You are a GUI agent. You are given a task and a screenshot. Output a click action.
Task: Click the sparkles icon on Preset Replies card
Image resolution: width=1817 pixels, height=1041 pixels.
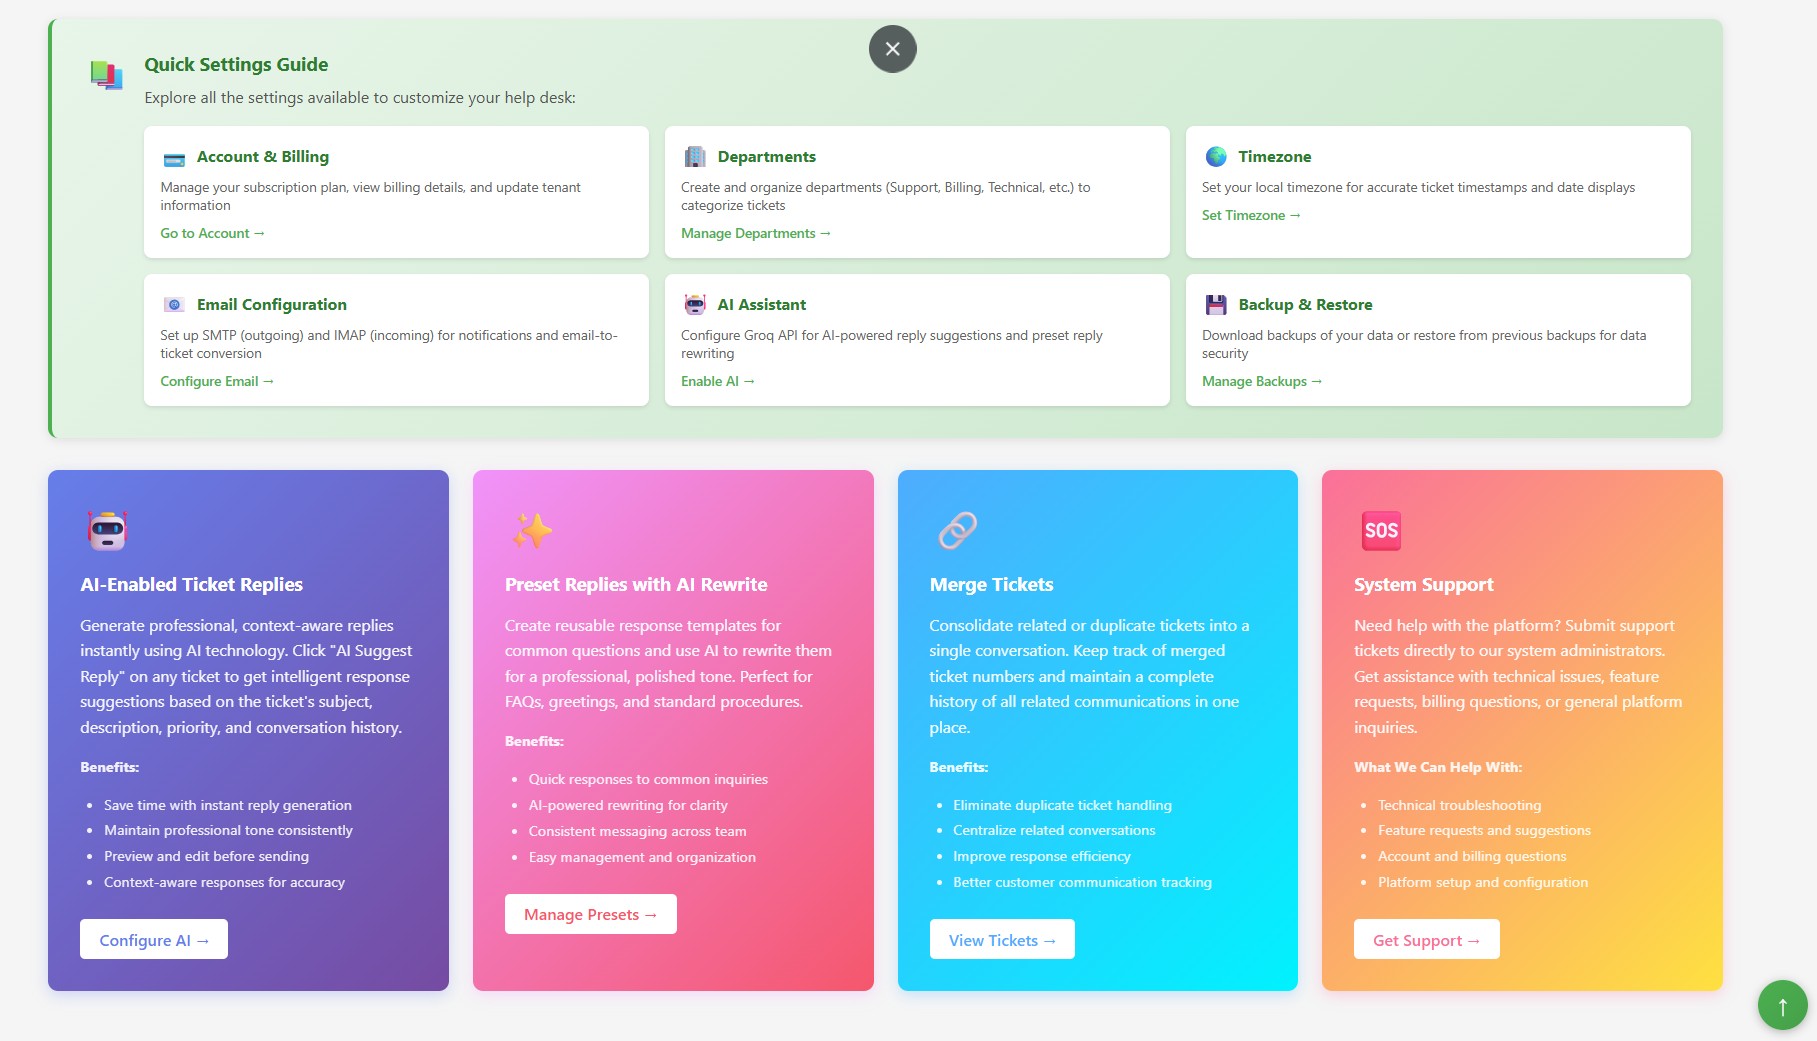(532, 531)
